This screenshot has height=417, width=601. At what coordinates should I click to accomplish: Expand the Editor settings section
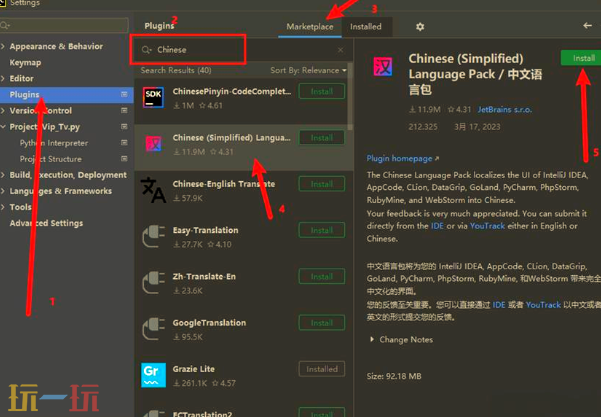(3, 79)
